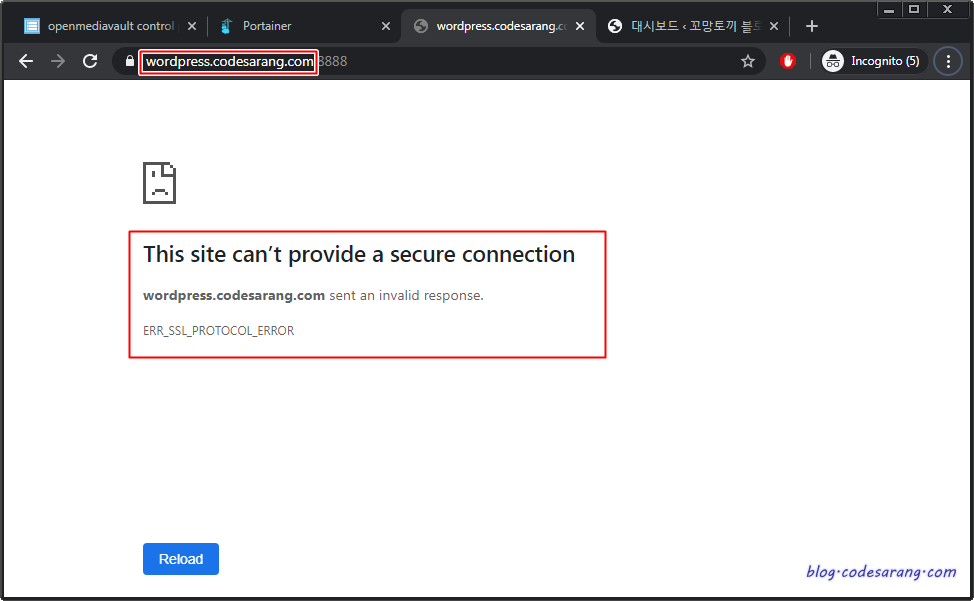The image size is (974, 601).
Task: Switch to the 대시보드 꼬망토끼 tab
Action: [x=692, y=26]
